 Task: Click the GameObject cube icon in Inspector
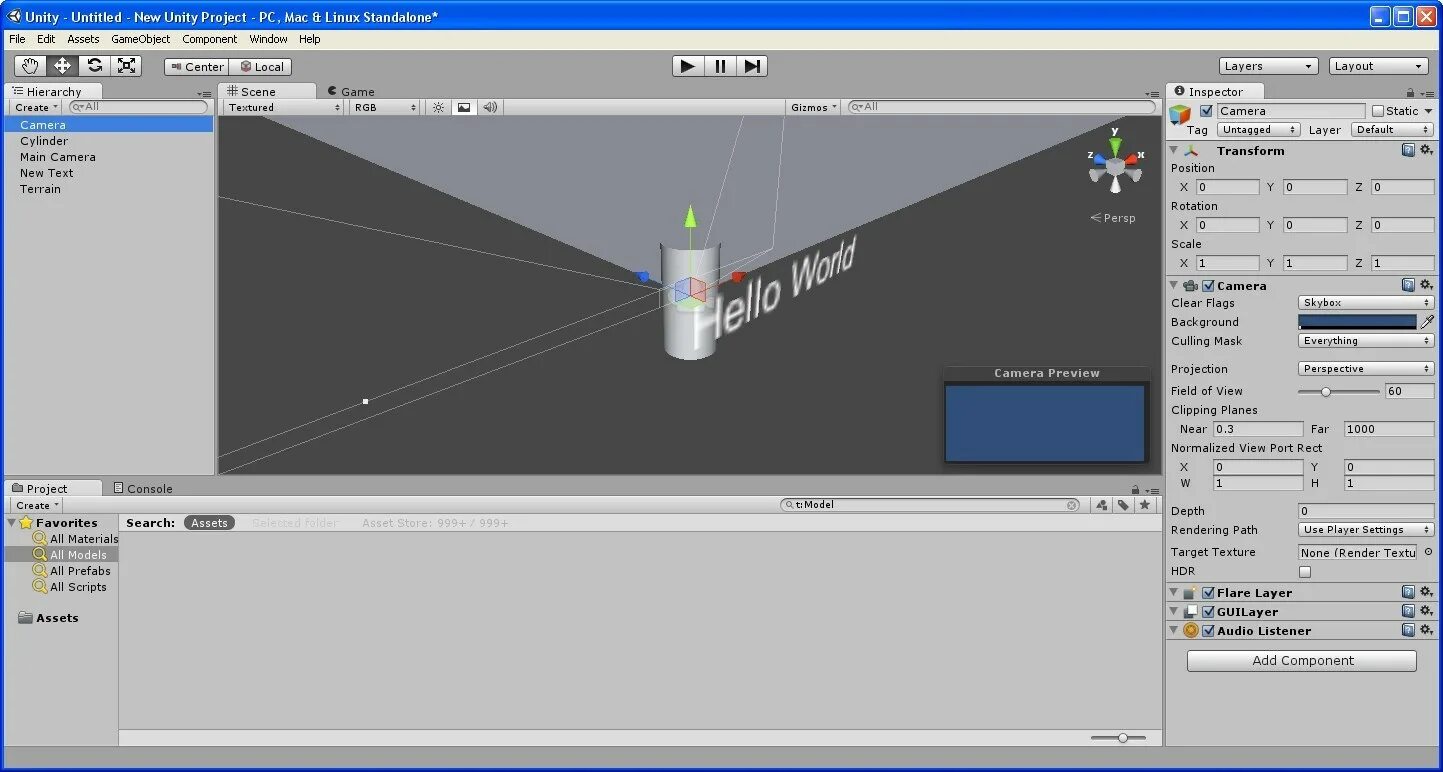pos(1181,113)
